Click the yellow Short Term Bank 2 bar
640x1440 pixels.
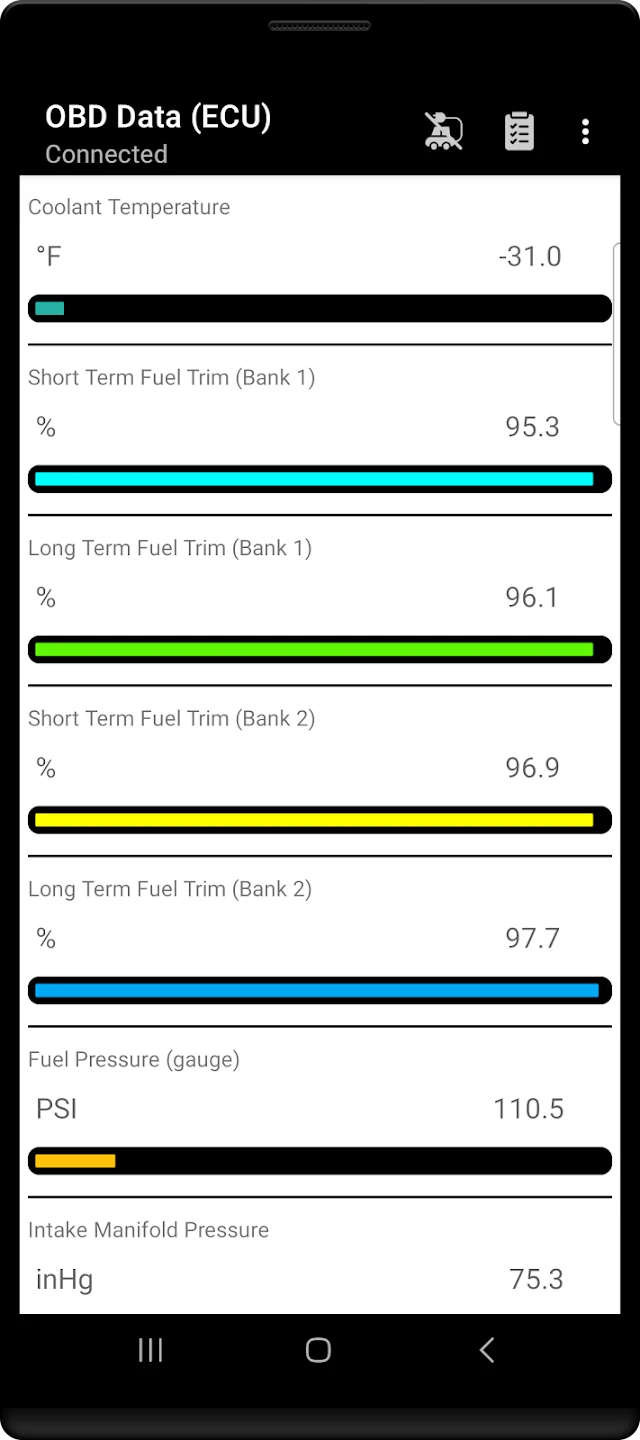pos(319,820)
